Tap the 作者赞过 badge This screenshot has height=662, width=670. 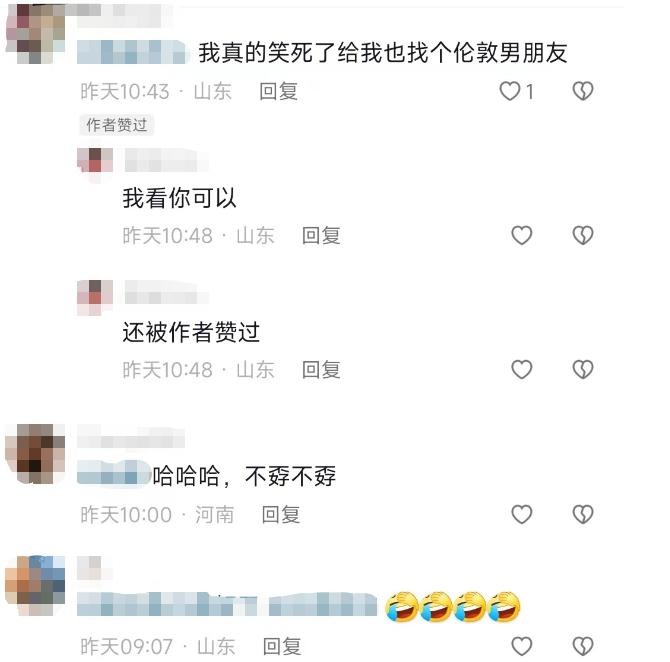[x=117, y=125]
